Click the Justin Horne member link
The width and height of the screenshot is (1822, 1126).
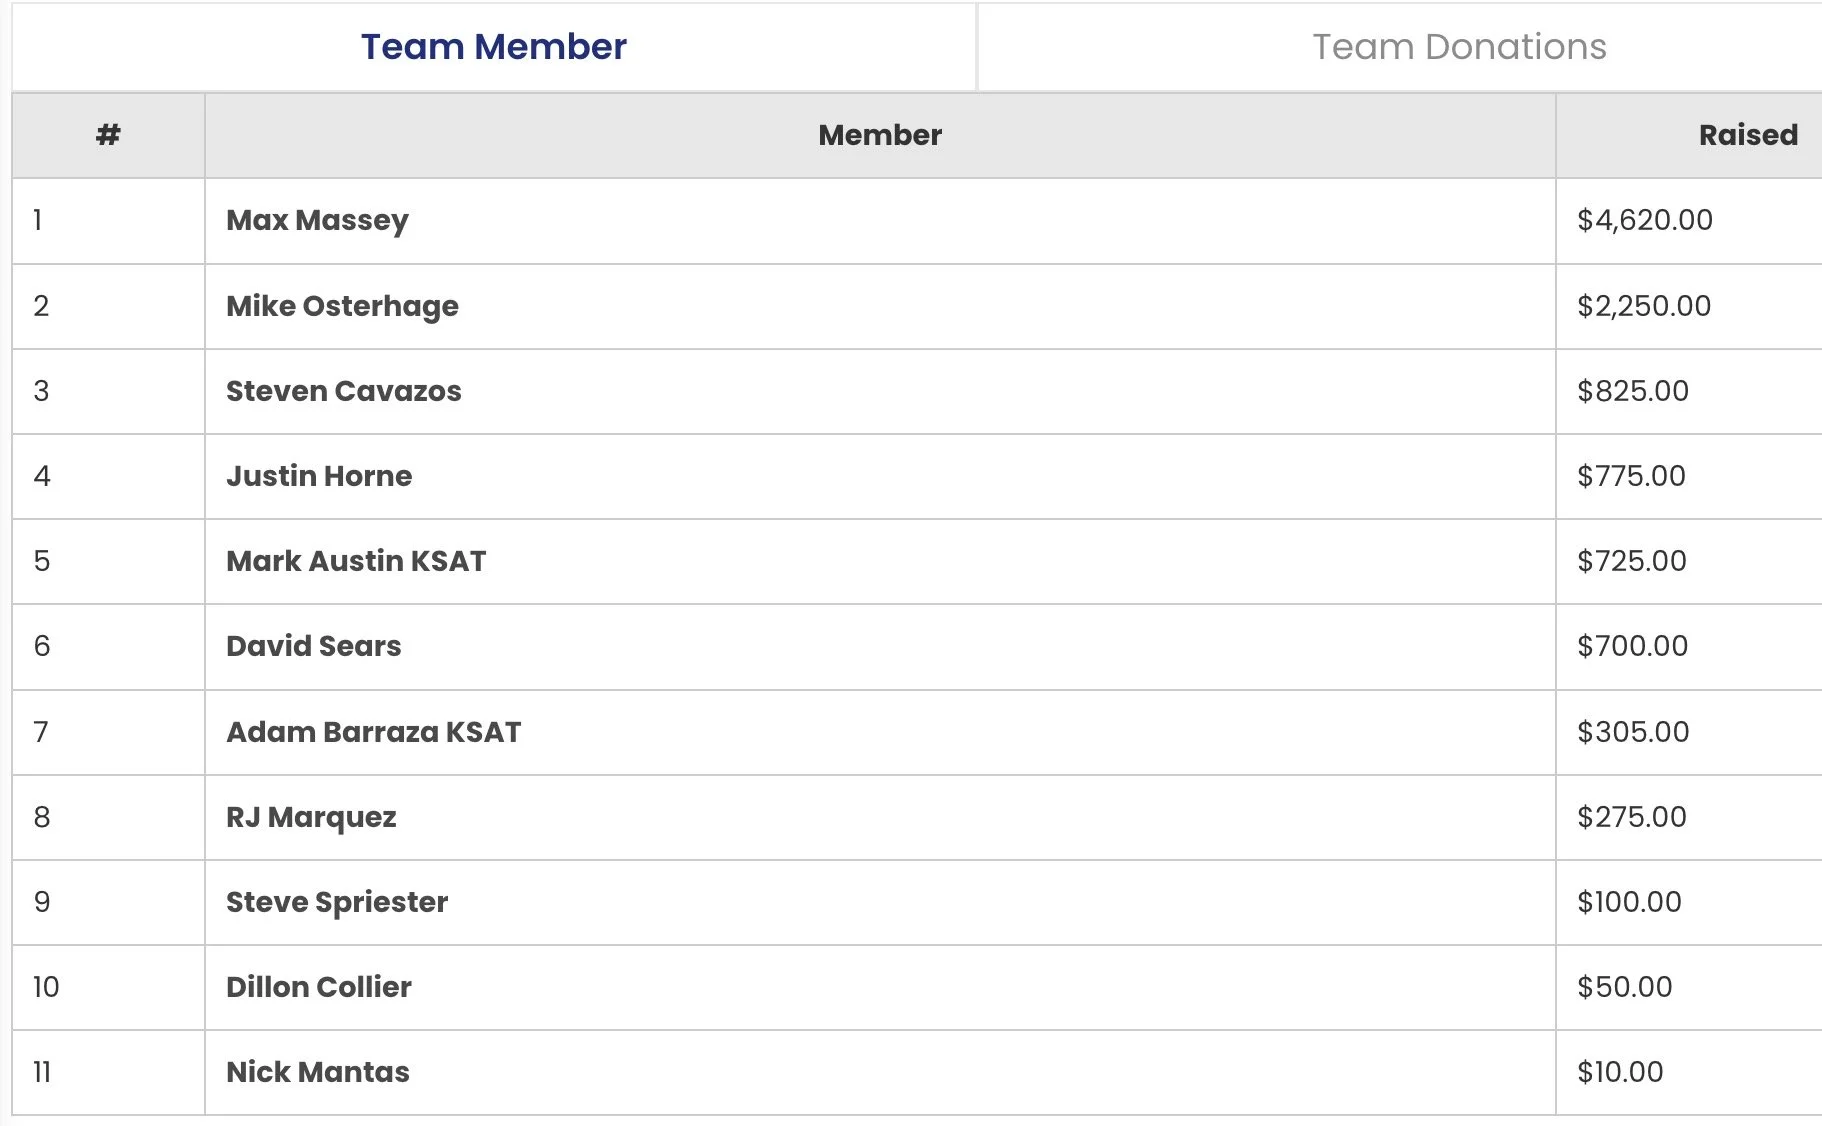(319, 476)
